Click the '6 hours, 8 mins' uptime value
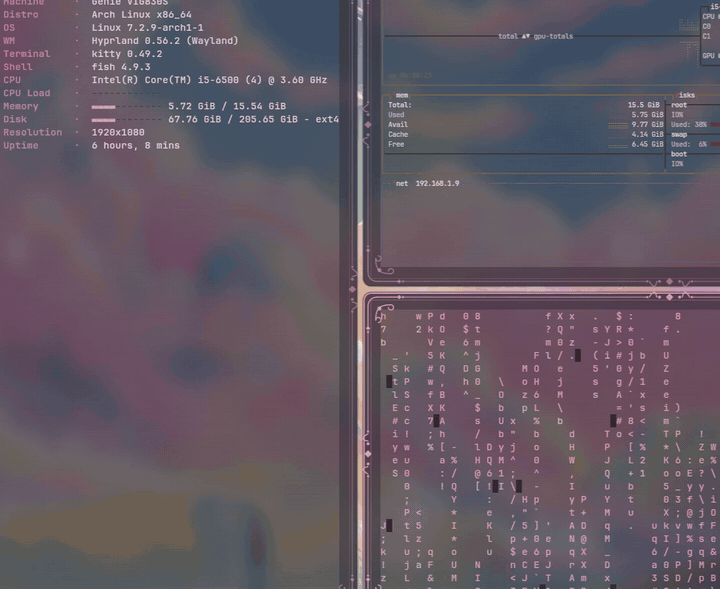The height and width of the screenshot is (589, 720). click(135, 146)
